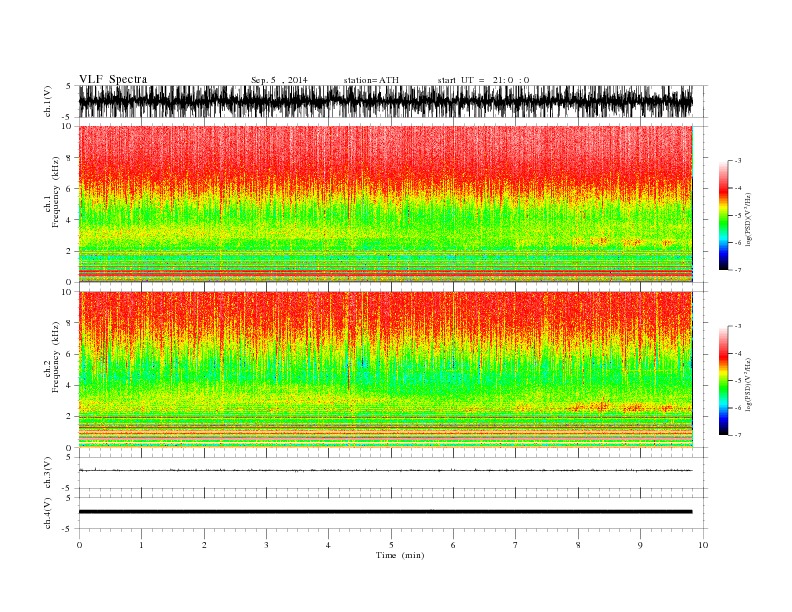The width and height of the screenshot is (792, 612).
Task: Click the lower color scale bar for ch.2
Action: pos(723,380)
